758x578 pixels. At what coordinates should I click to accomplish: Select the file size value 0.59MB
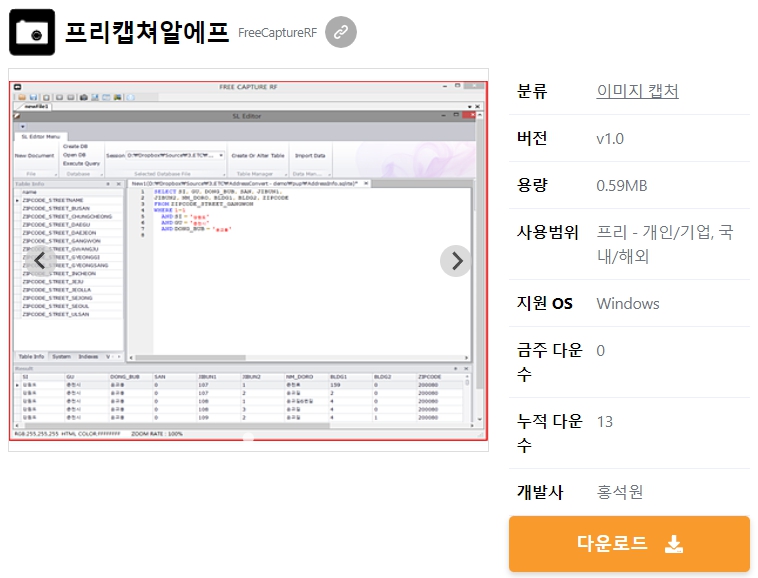tap(622, 186)
